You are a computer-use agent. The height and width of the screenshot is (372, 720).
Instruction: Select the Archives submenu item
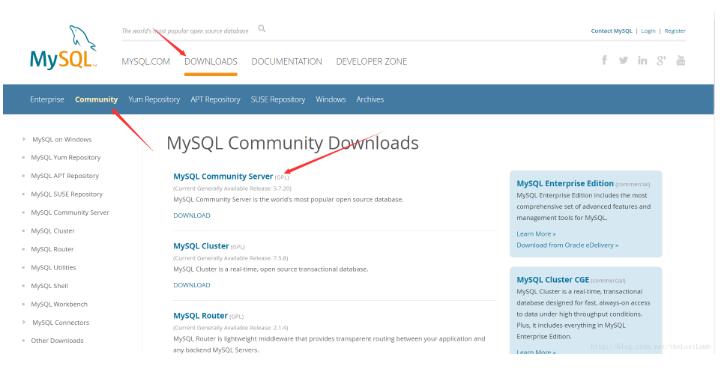click(370, 99)
